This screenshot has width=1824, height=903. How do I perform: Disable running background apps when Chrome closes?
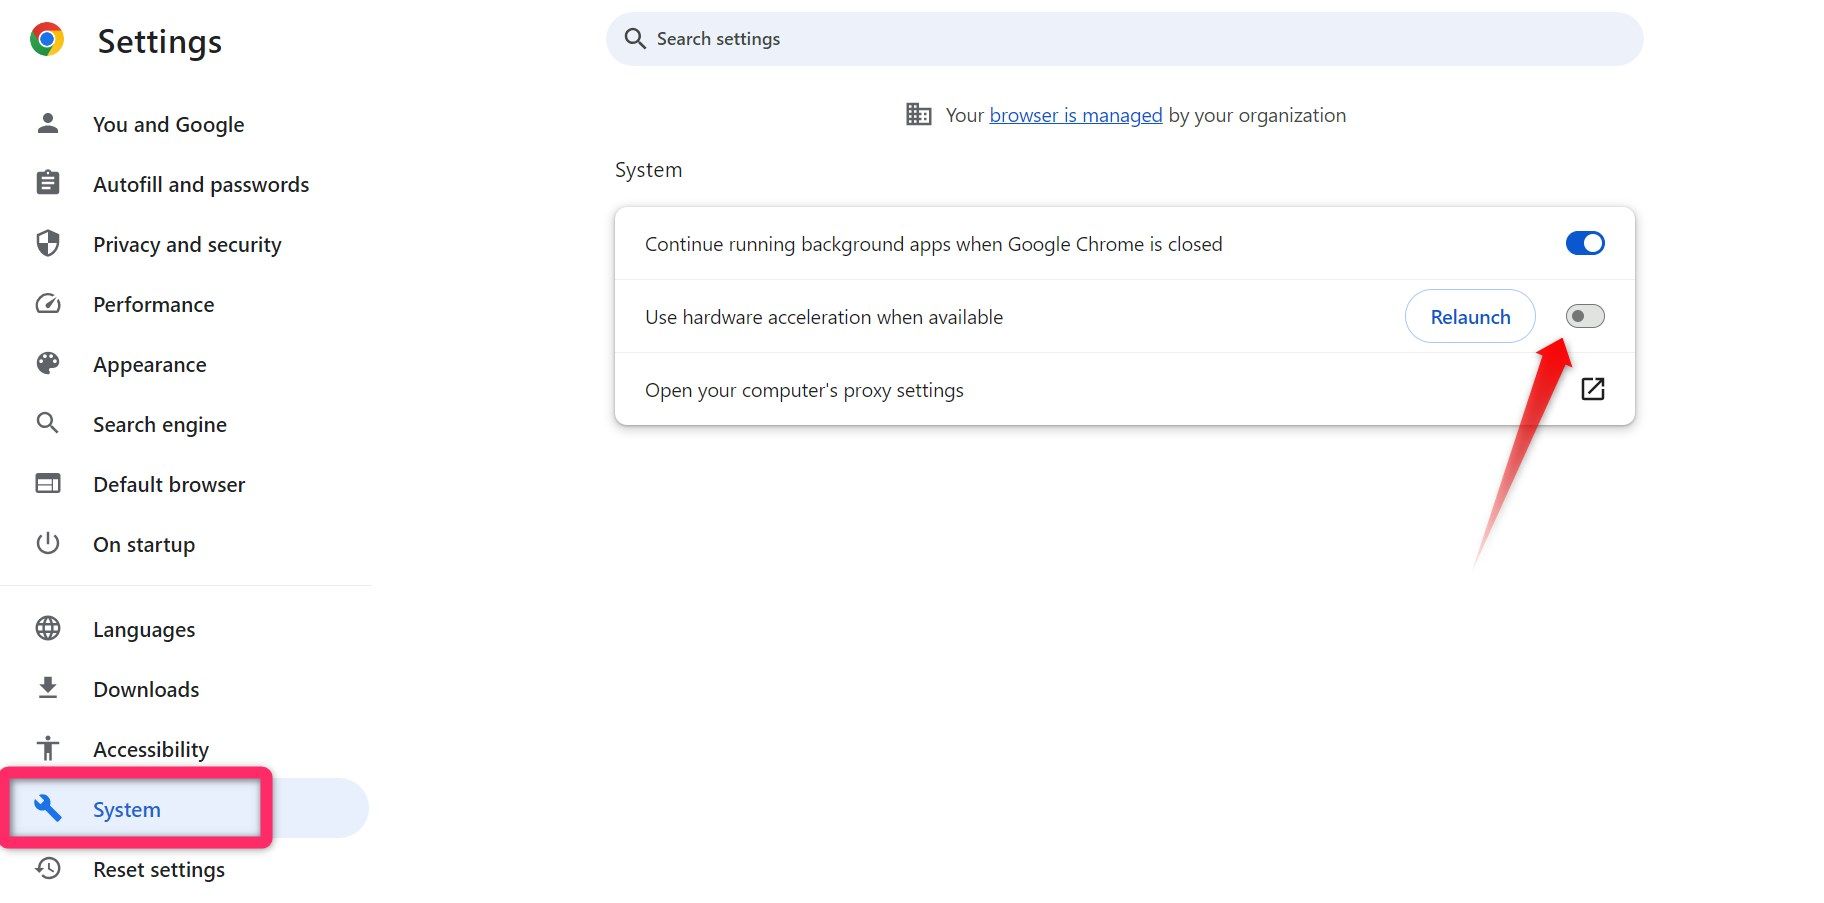[x=1584, y=243]
